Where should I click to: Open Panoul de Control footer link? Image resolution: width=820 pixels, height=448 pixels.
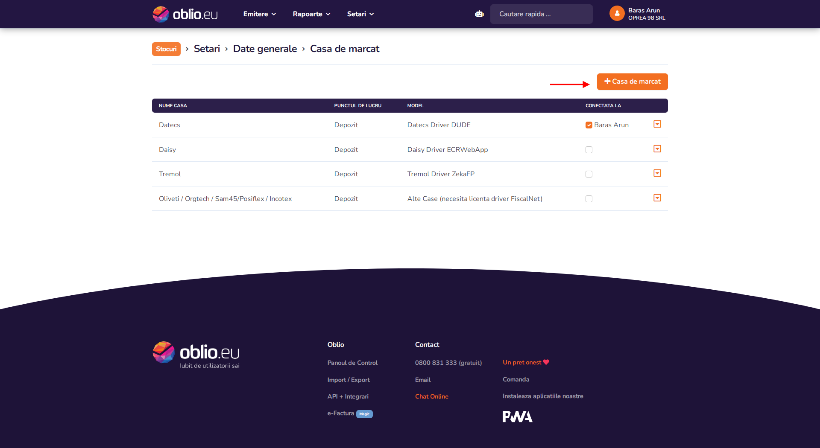click(352, 363)
